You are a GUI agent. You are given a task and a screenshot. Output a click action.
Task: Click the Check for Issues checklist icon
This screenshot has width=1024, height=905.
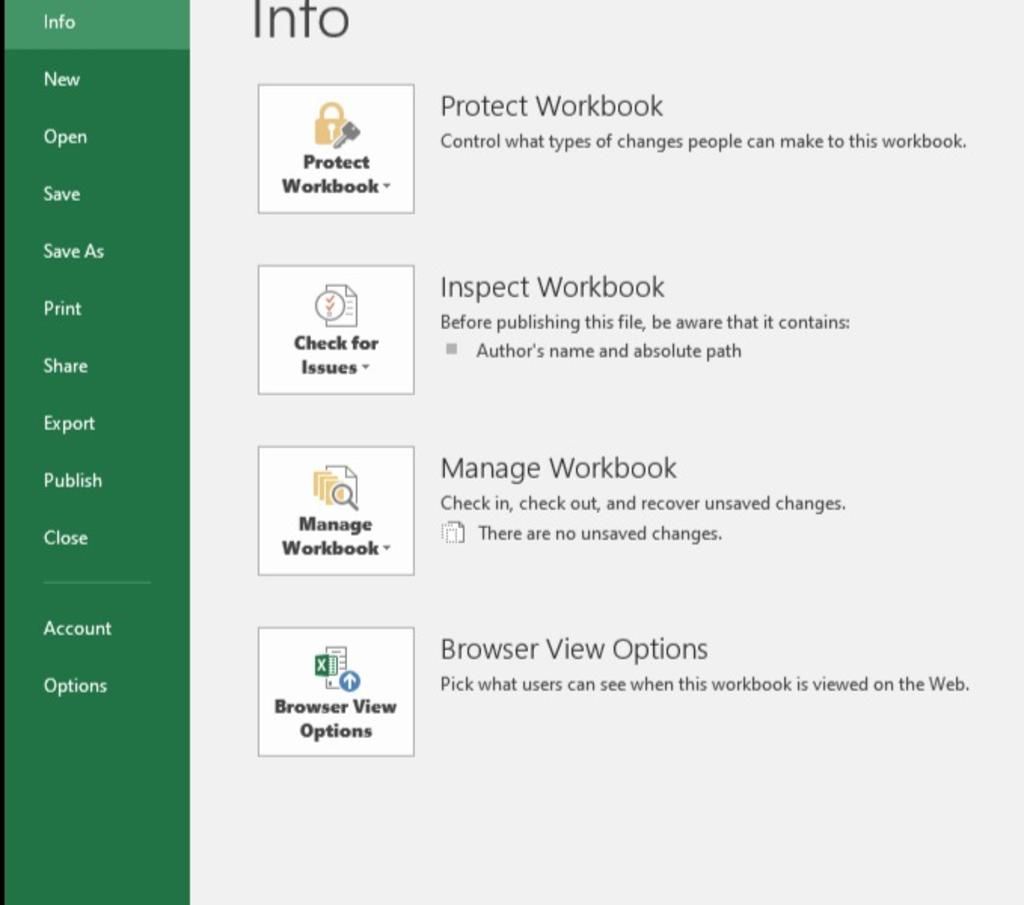point(336,306)
